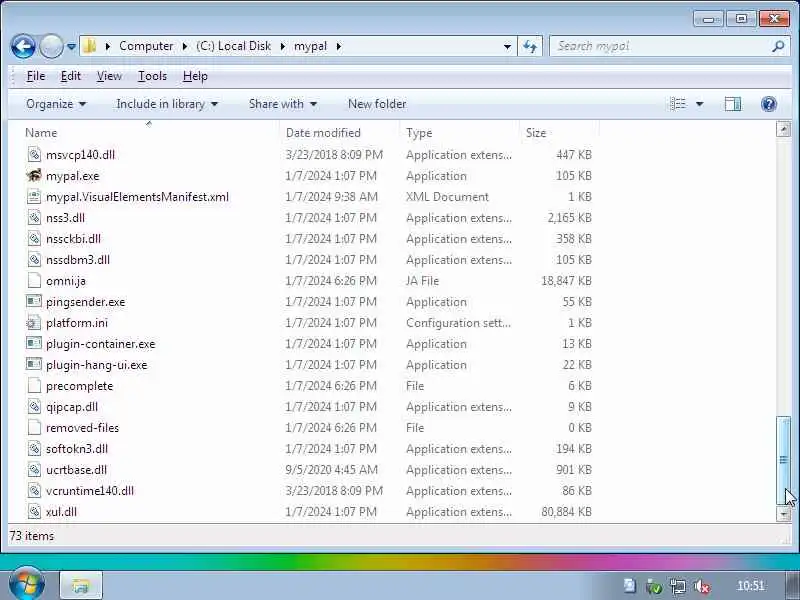This screenshot has height=600, width=800.
Task: Sort by Date modified column header
Action: 340,133
